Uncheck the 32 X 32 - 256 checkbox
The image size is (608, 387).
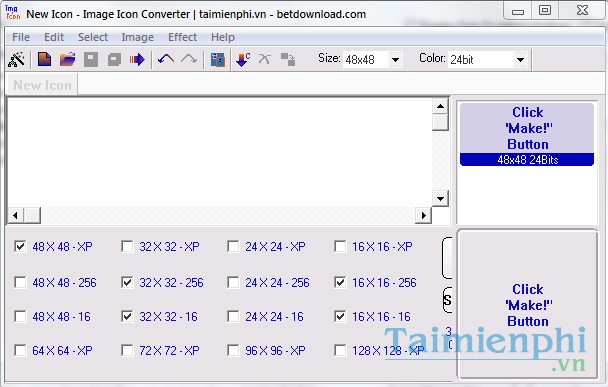[x=127, y=282]
